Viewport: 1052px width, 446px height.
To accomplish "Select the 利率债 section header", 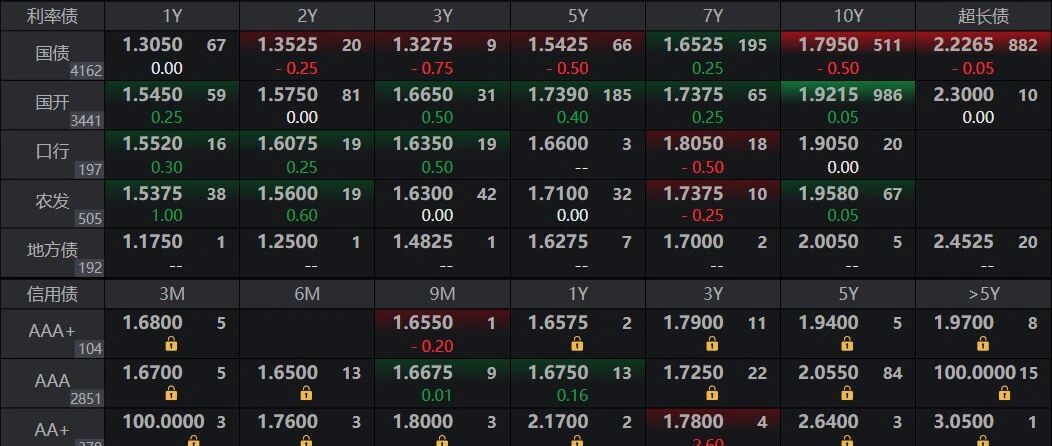I will (52, 16).
